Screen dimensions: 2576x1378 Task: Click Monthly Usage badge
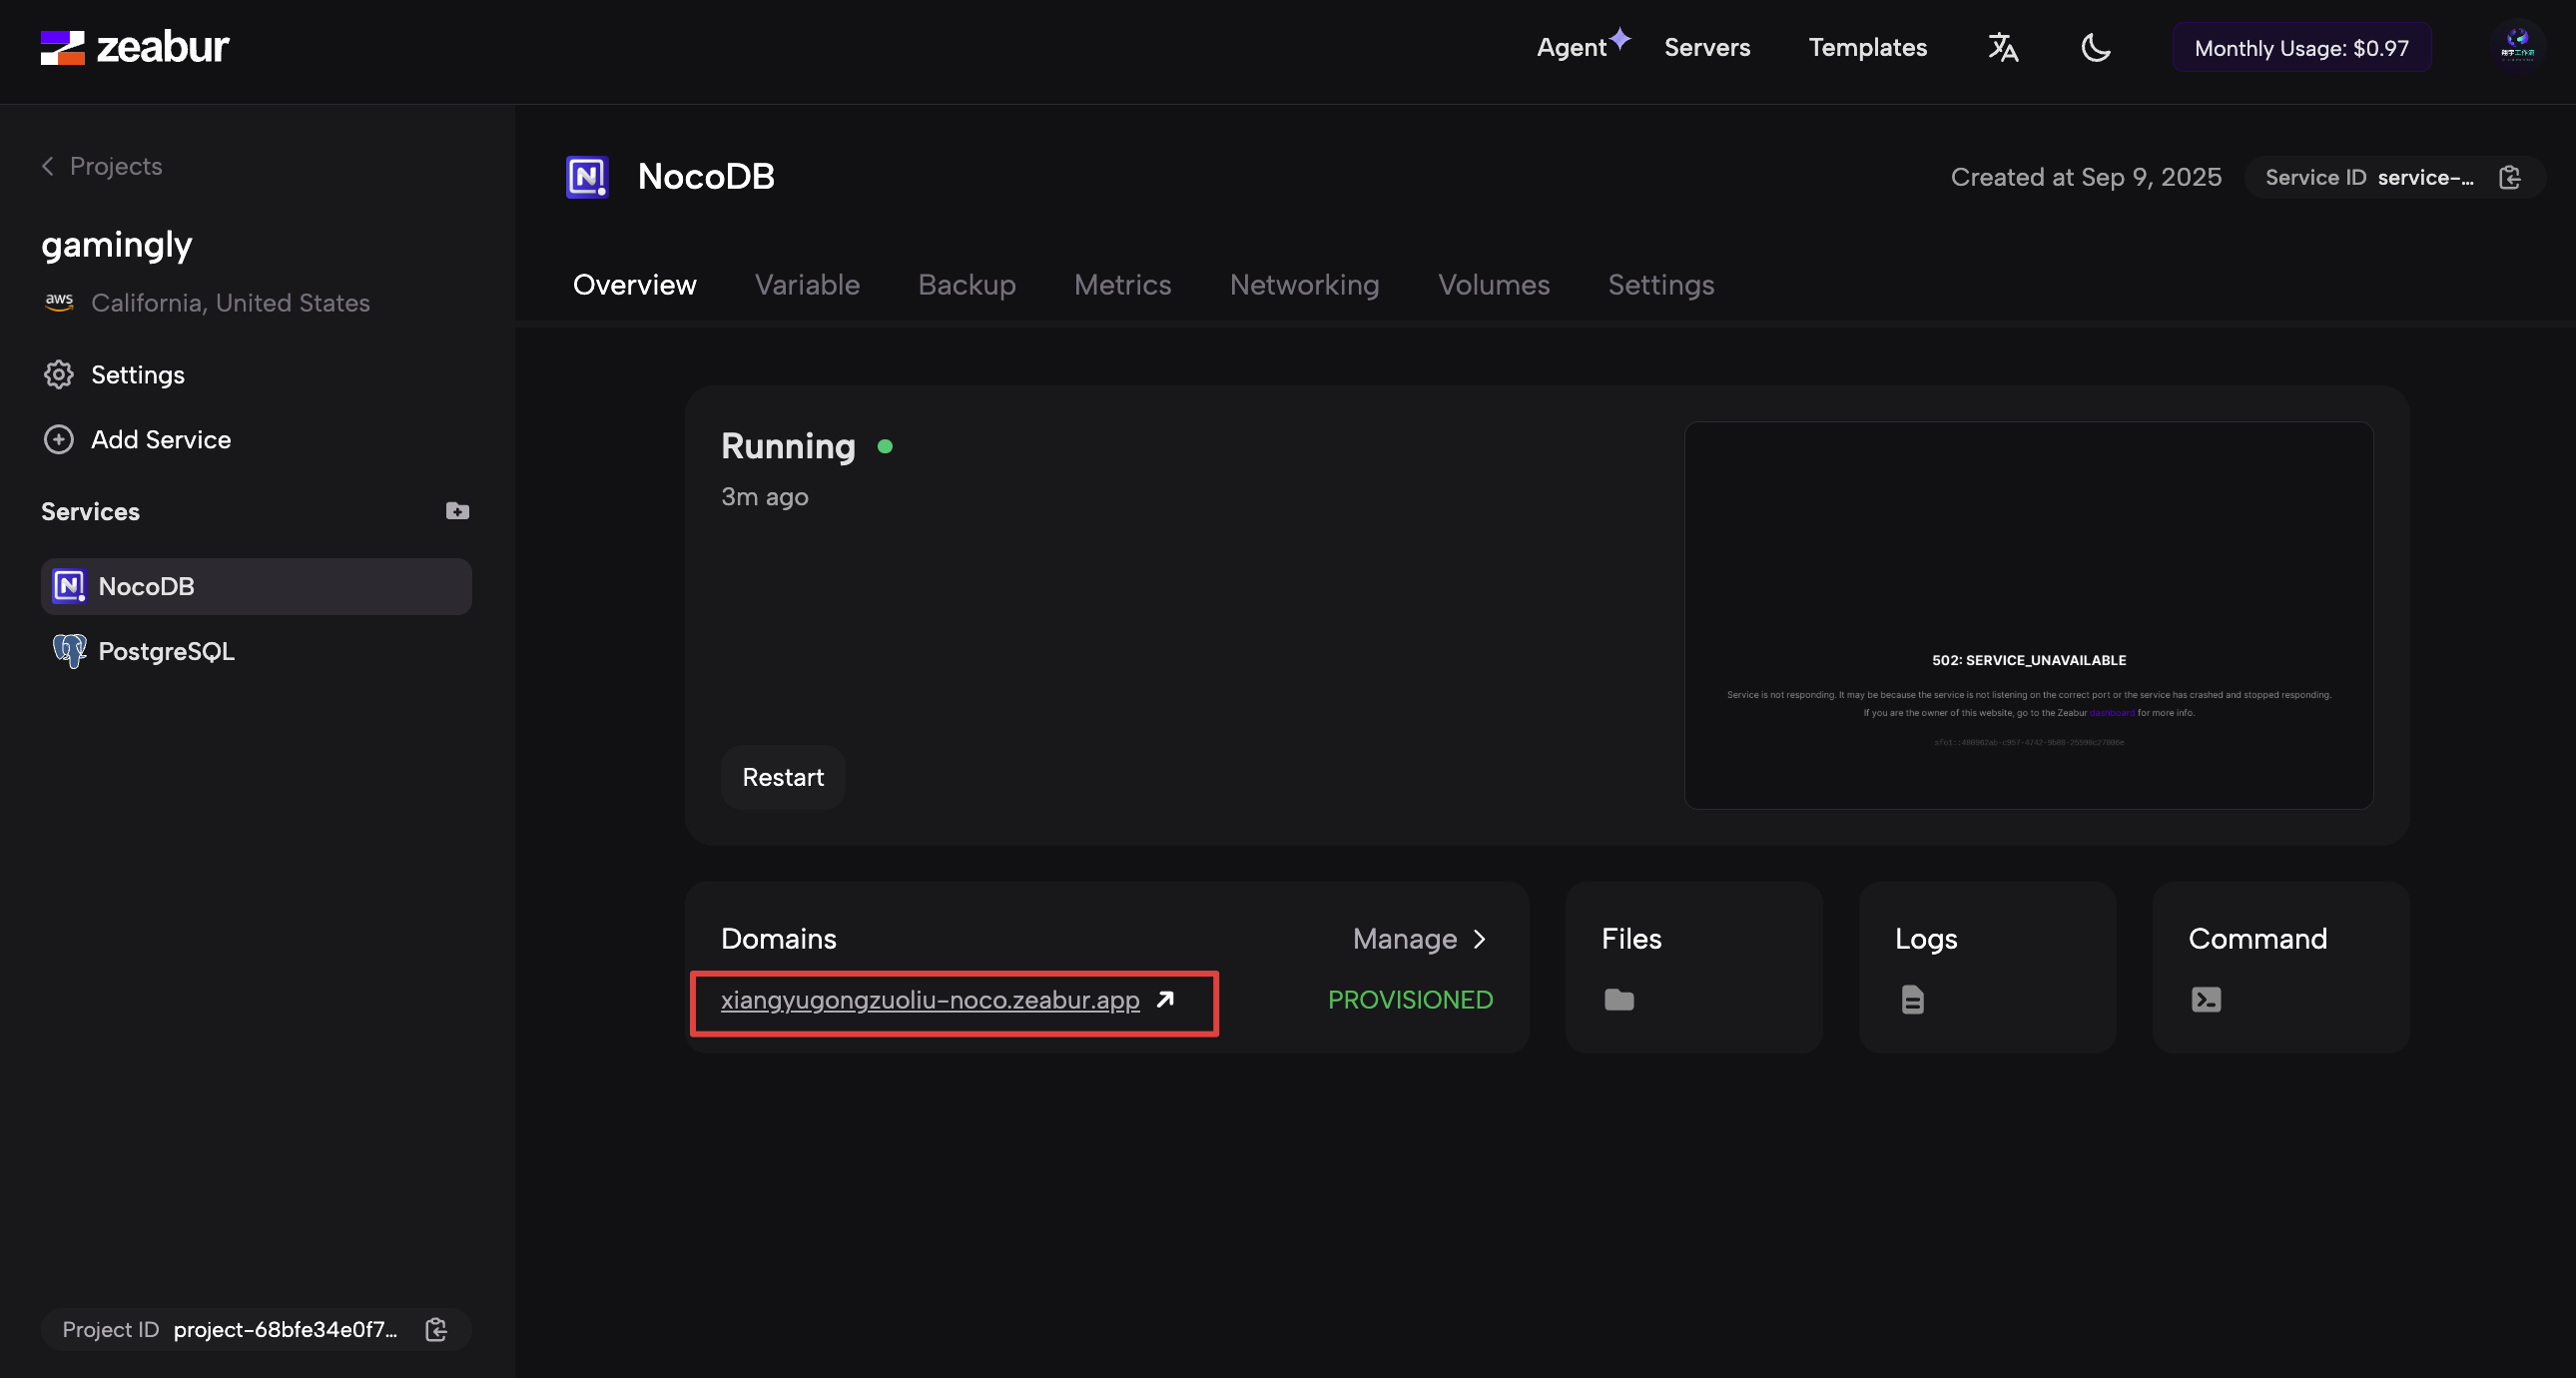[x=2301, y=47]
